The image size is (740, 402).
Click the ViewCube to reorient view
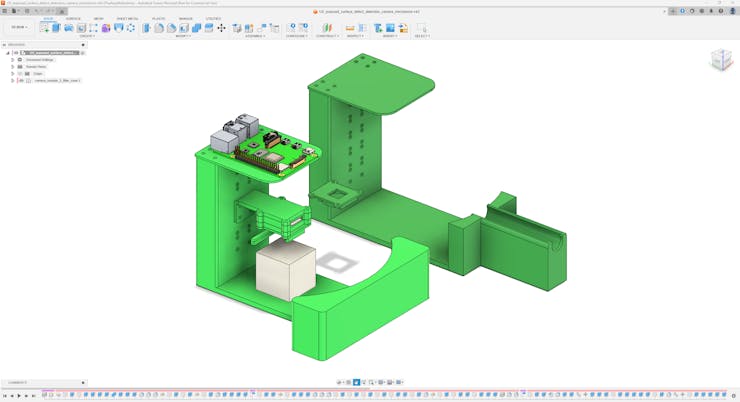point(721,60)
